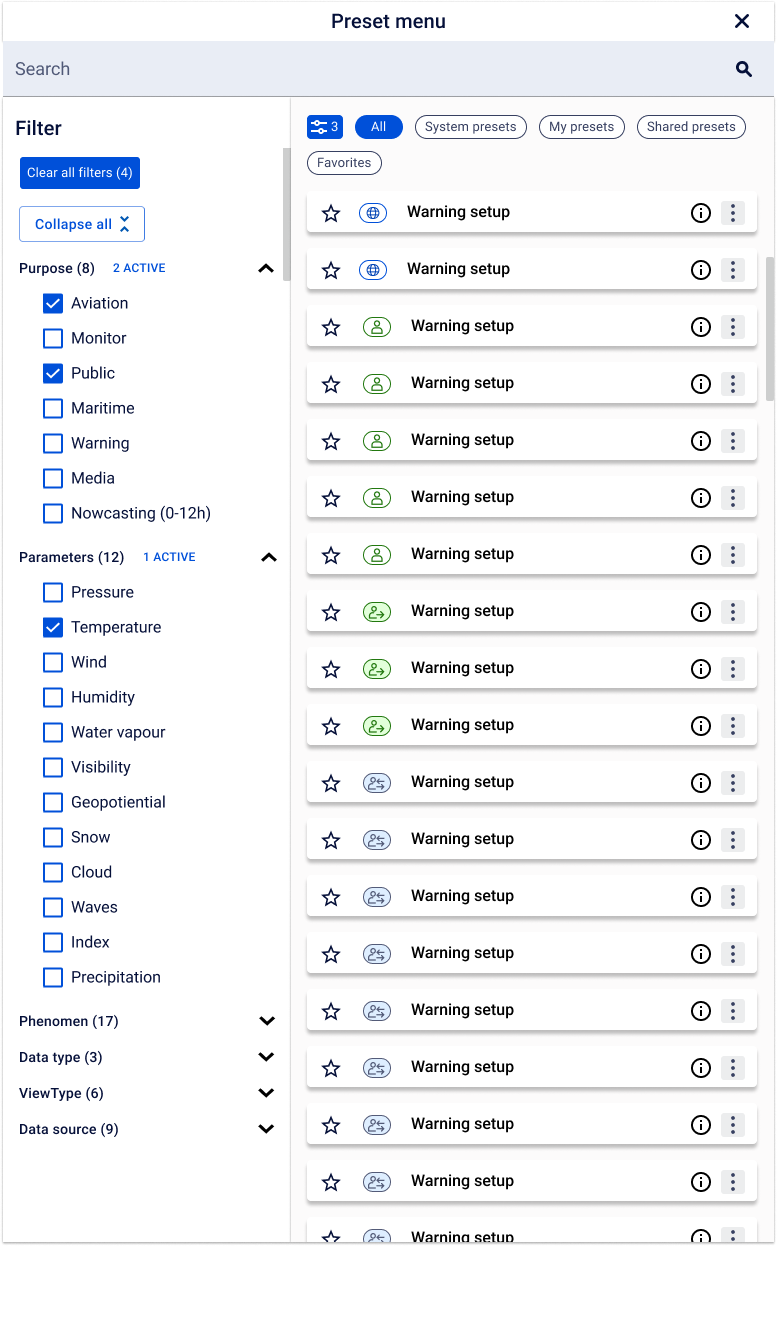
Task: Click the preset list vertical scrollbar
Action: click(770, 329)
